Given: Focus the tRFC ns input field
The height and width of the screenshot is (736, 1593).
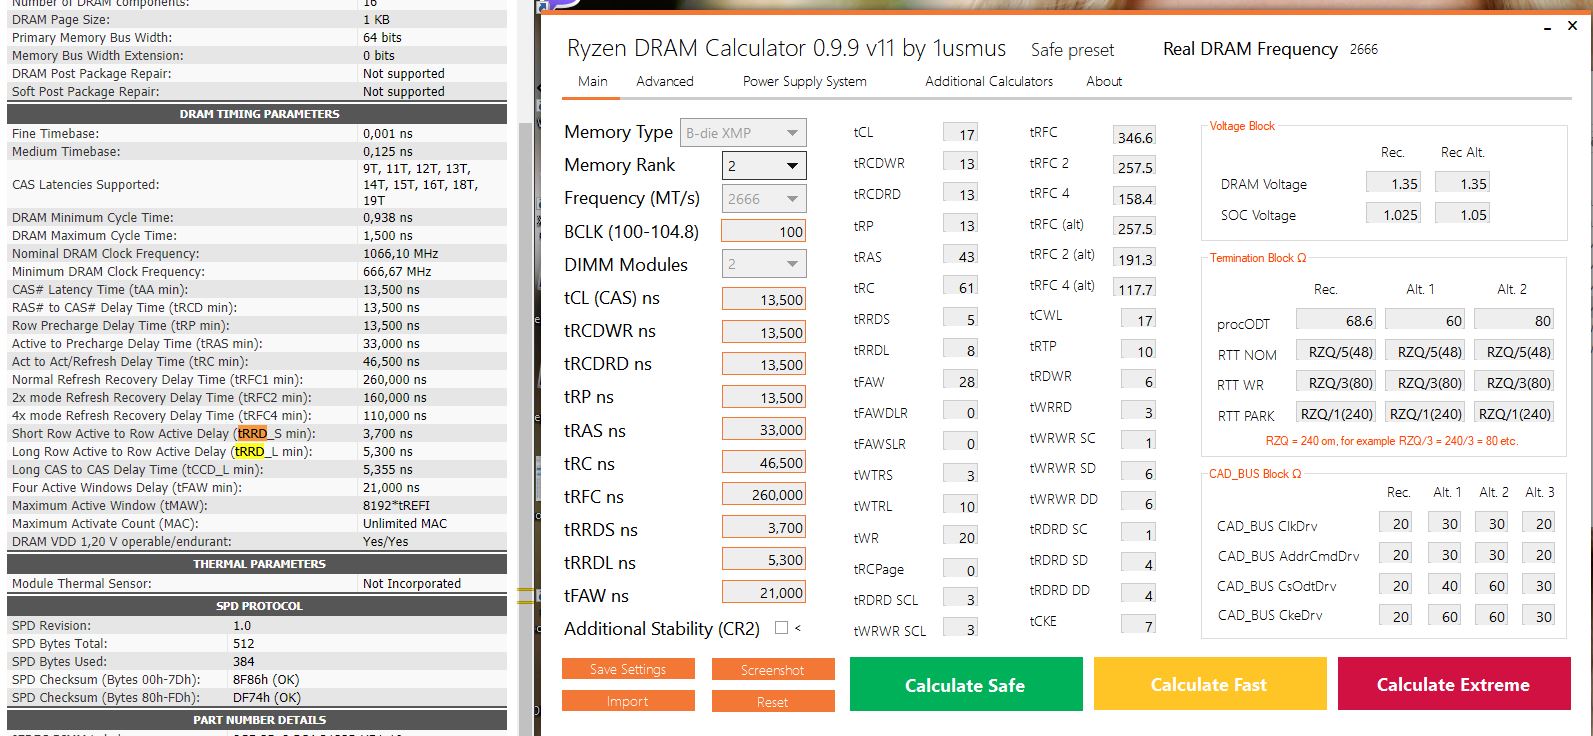Looking at the screenshot, I should pyautogui.click(x=764, y=495).
